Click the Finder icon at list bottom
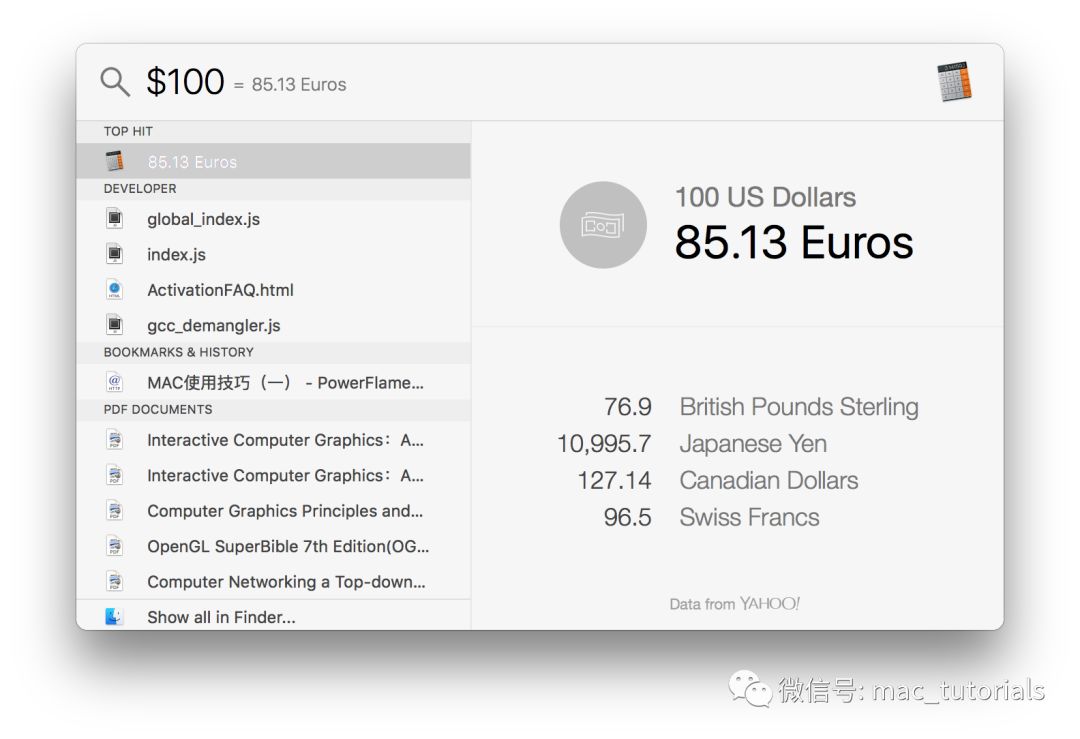The width and height of the screenshot is (1080, 739). pyautogui.click(x=115, y=617)
